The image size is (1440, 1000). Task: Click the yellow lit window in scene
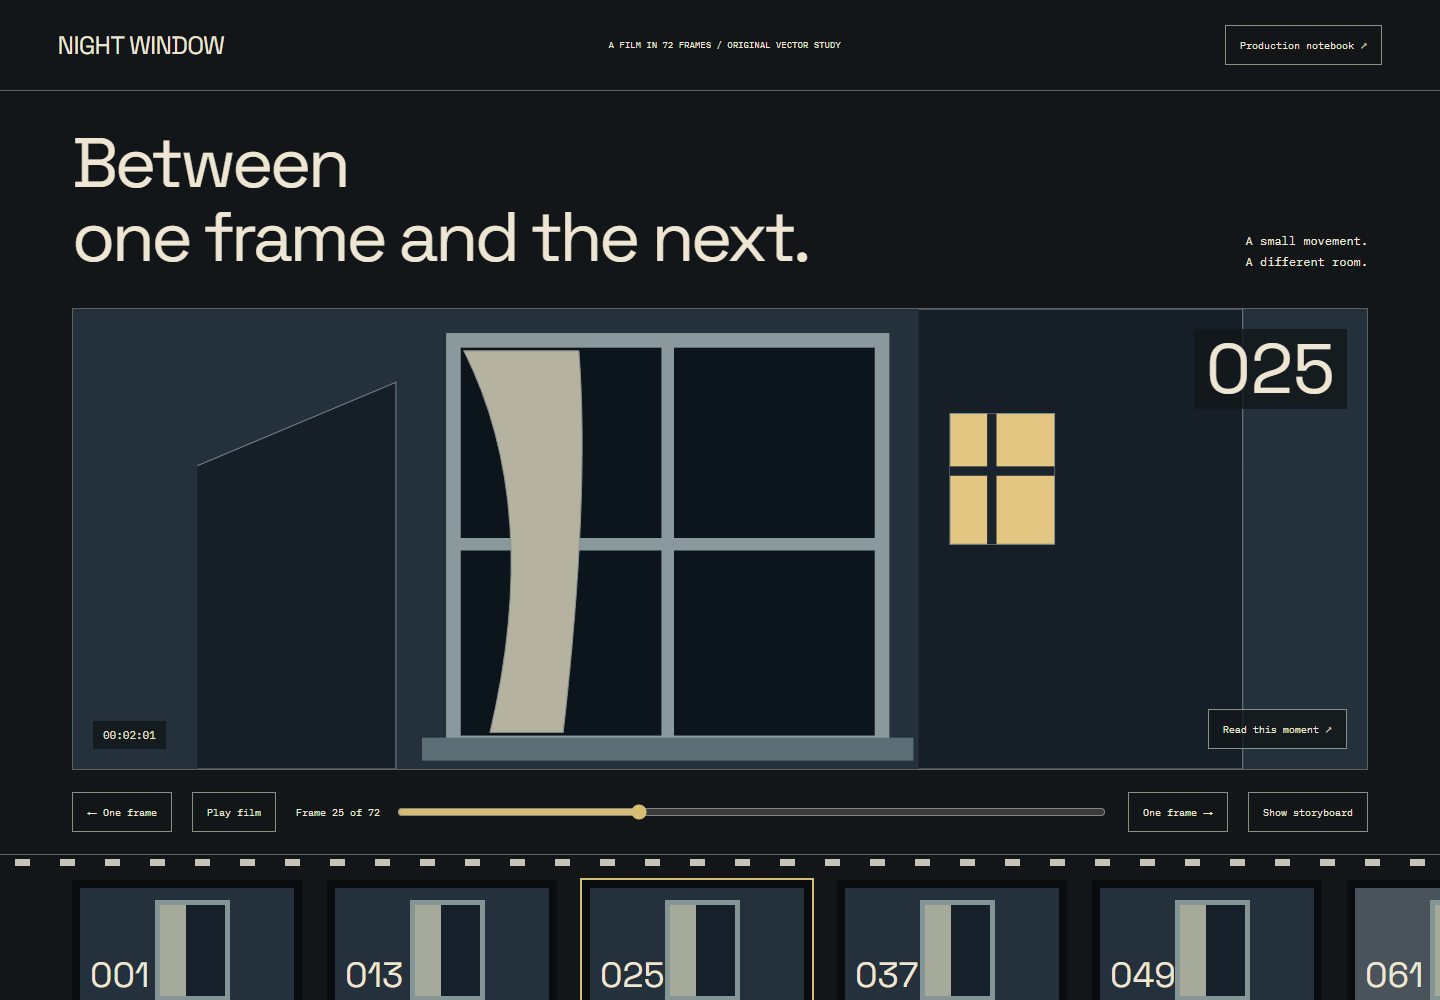tap(1002, 479)
